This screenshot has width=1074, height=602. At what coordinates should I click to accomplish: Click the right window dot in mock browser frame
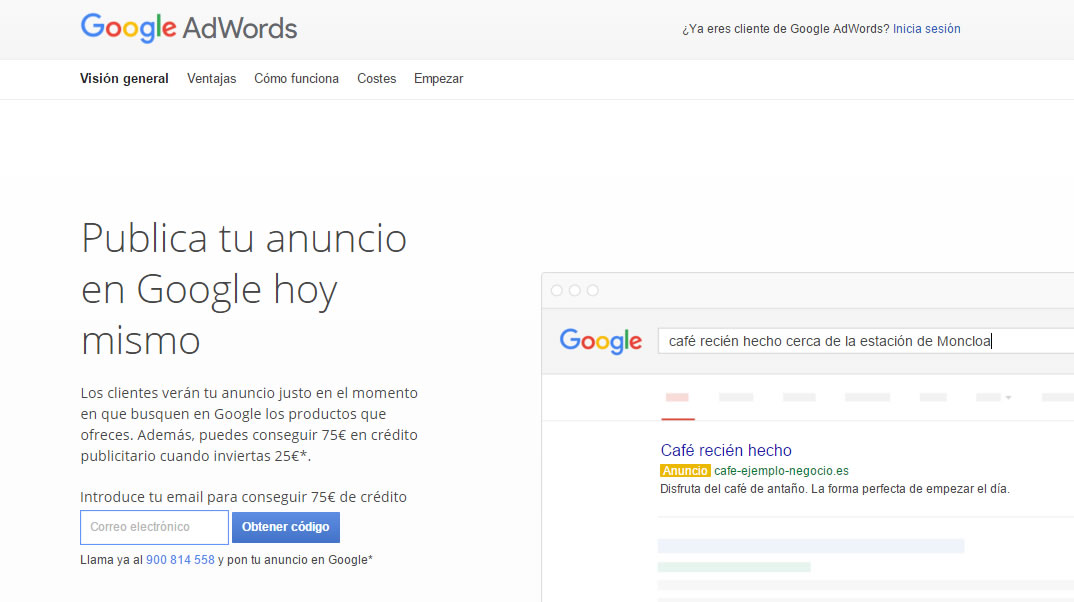593,290
